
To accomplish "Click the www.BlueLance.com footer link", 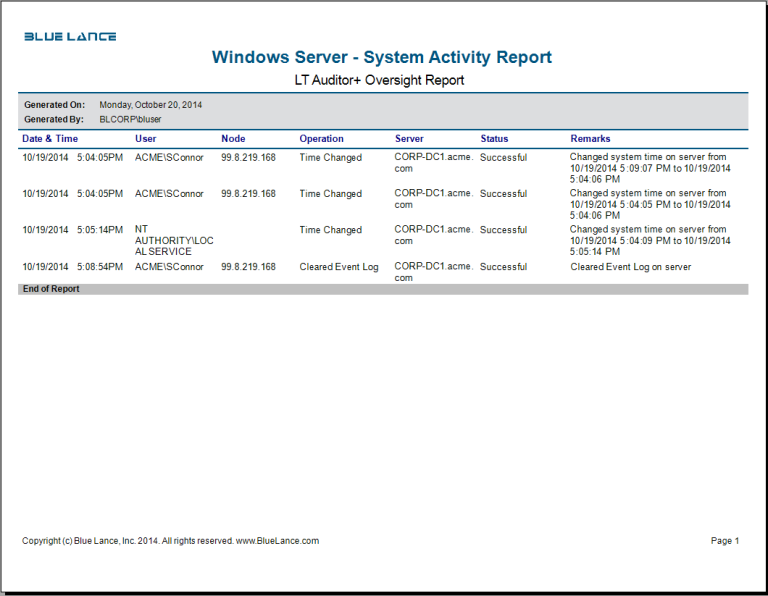I will (277, 541).
